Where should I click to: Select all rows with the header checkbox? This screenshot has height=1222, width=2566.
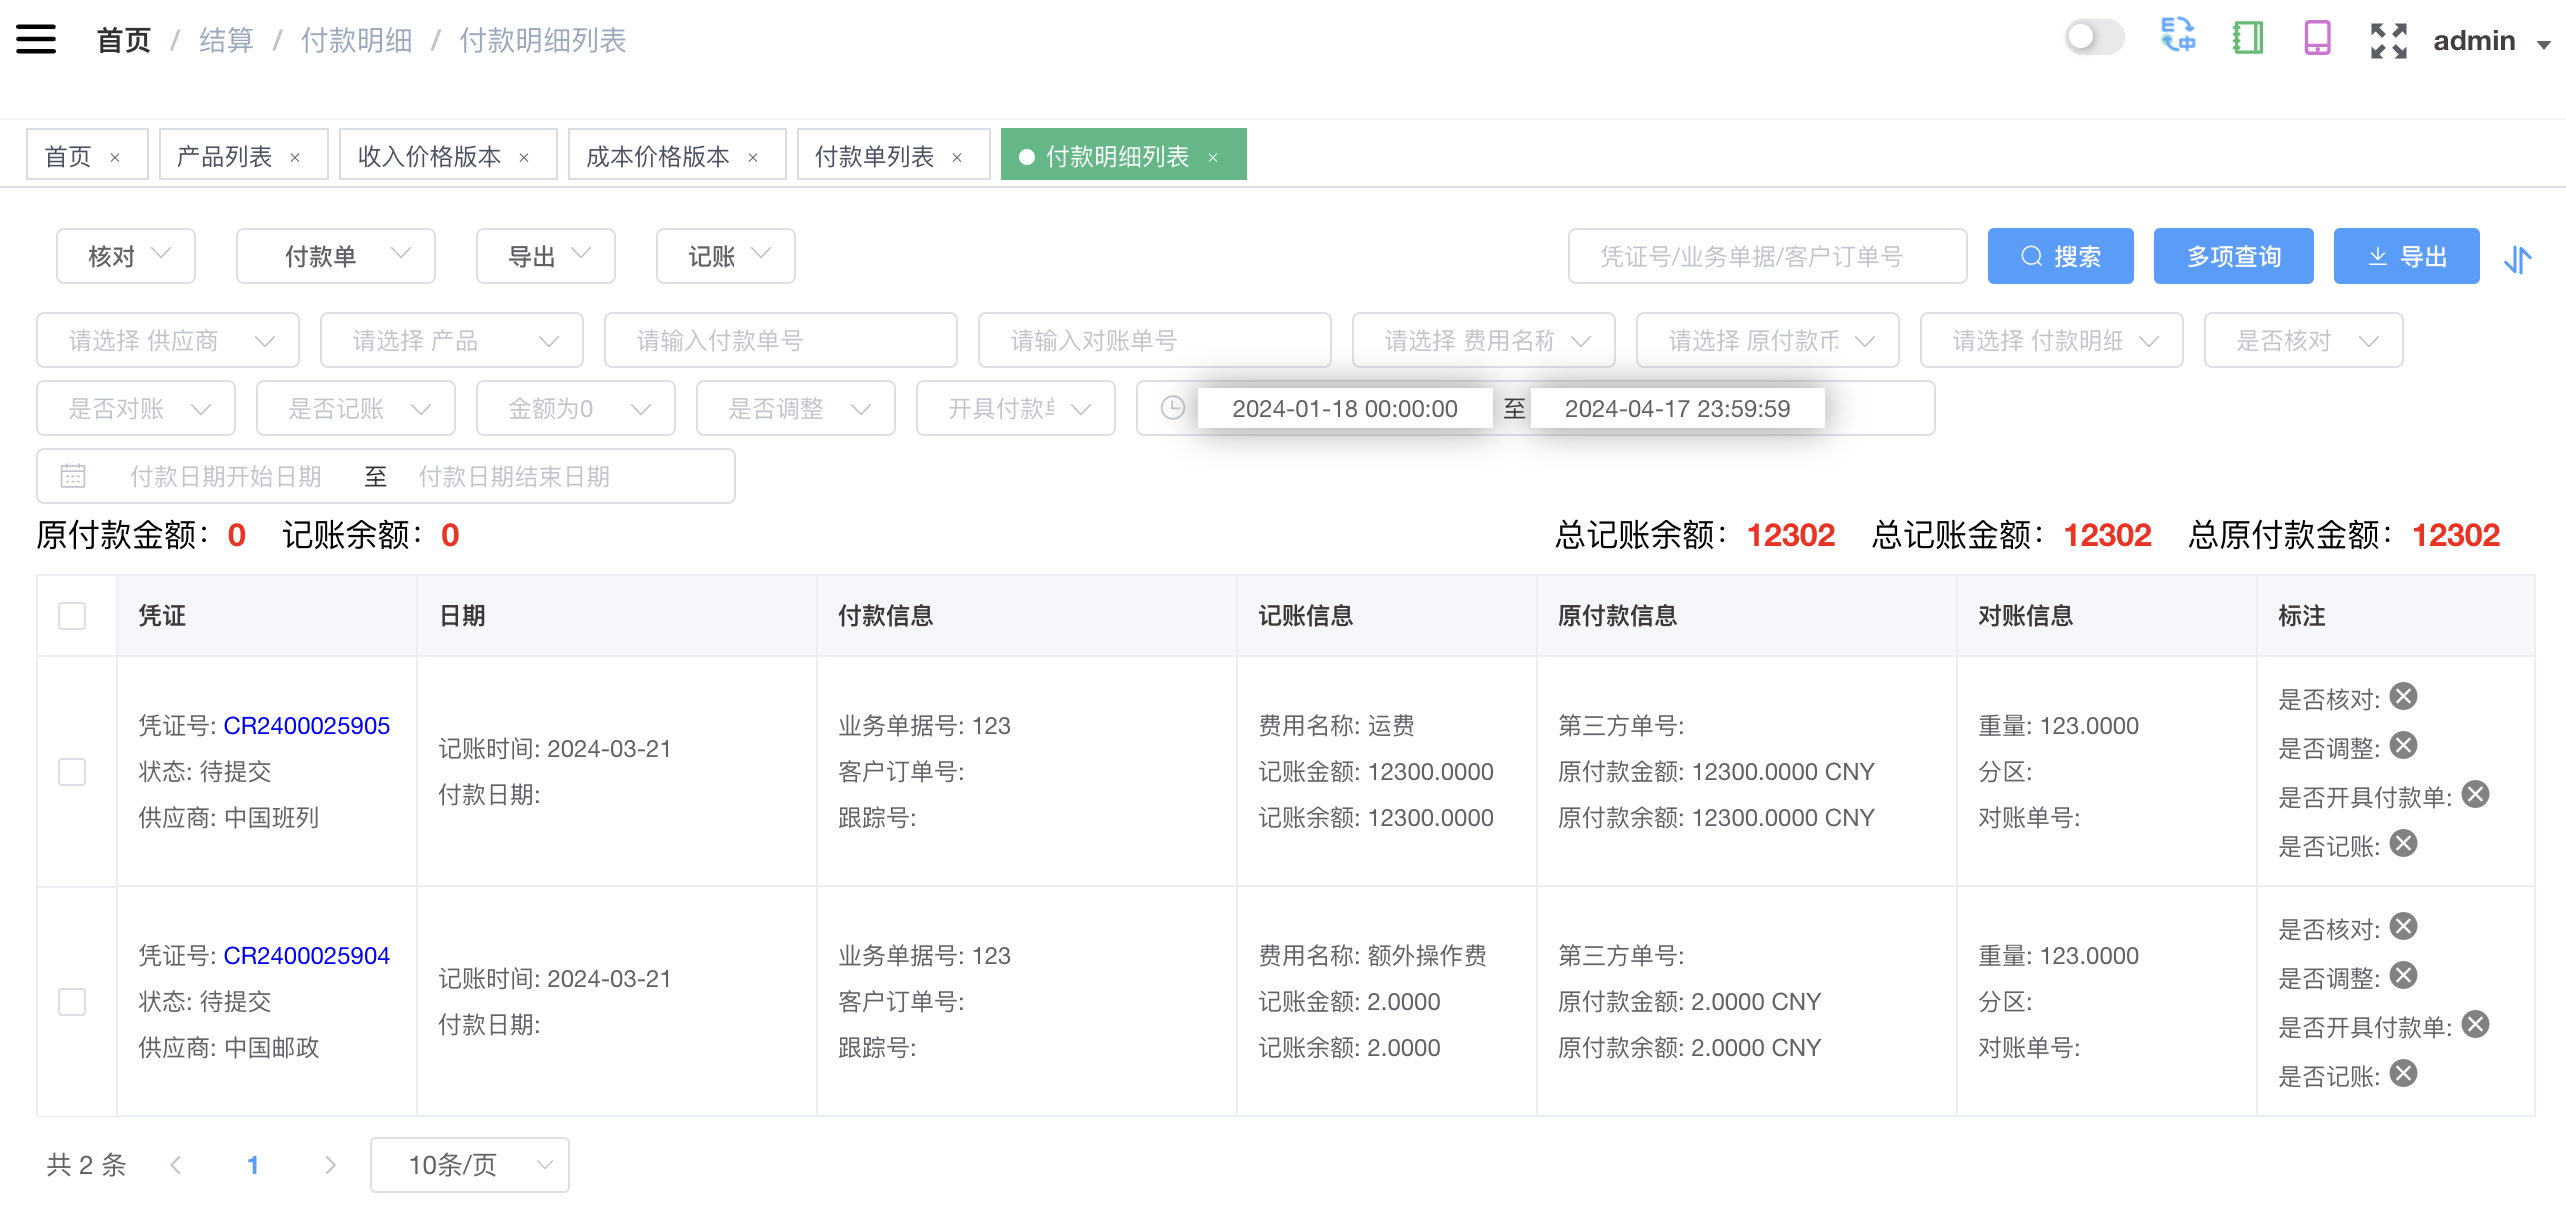click(x=71, y=616)
